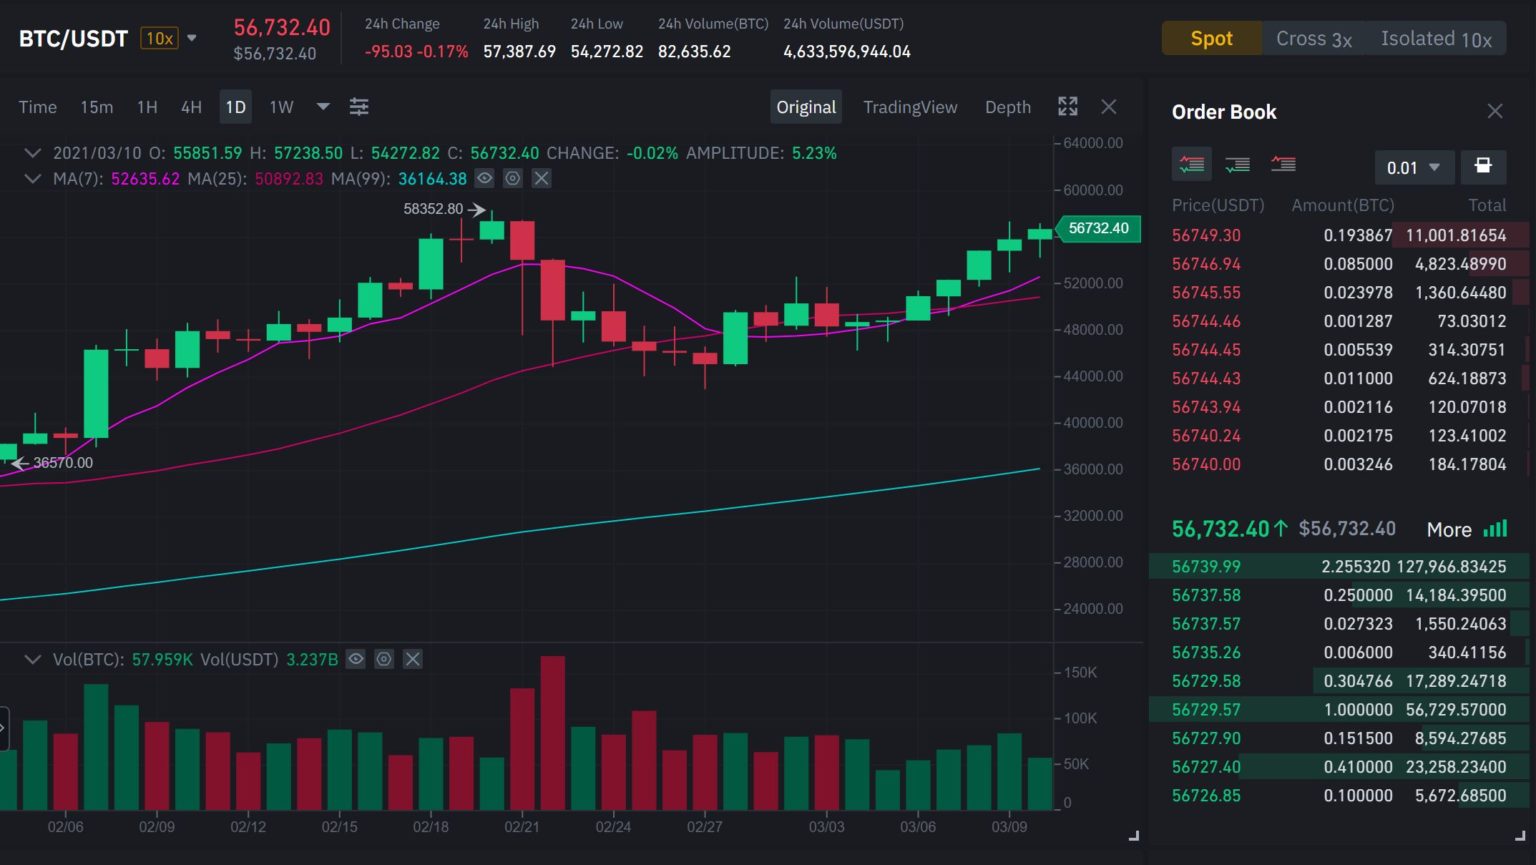The height and width of the screenshot is (865, 1536).
Task: Open the 0.01 precision dropdown
Action: pyautogui.click(x=1414, y=168)
